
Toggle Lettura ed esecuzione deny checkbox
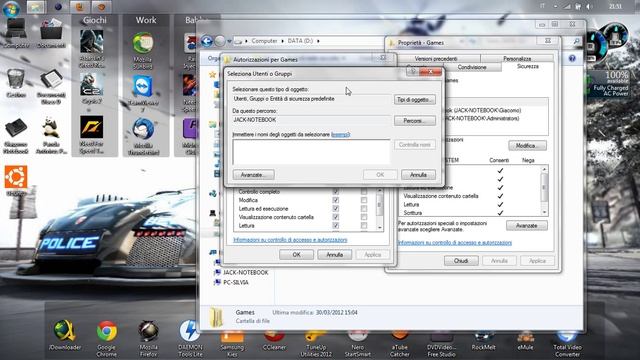click(364, 209)
